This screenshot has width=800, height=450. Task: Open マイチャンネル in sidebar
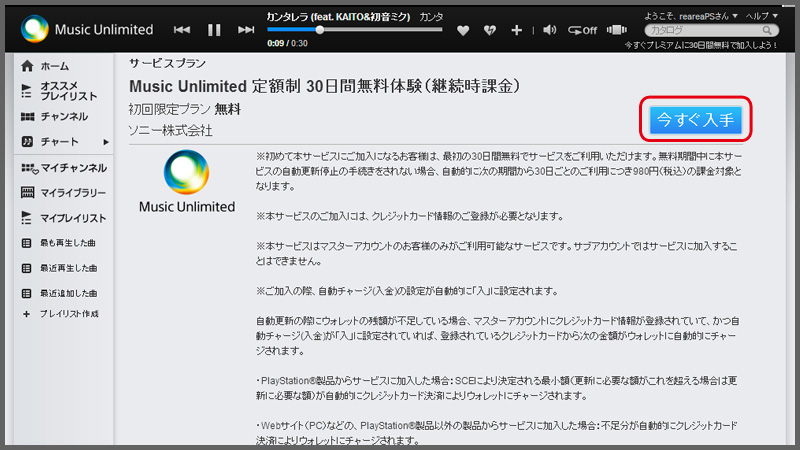64,168
